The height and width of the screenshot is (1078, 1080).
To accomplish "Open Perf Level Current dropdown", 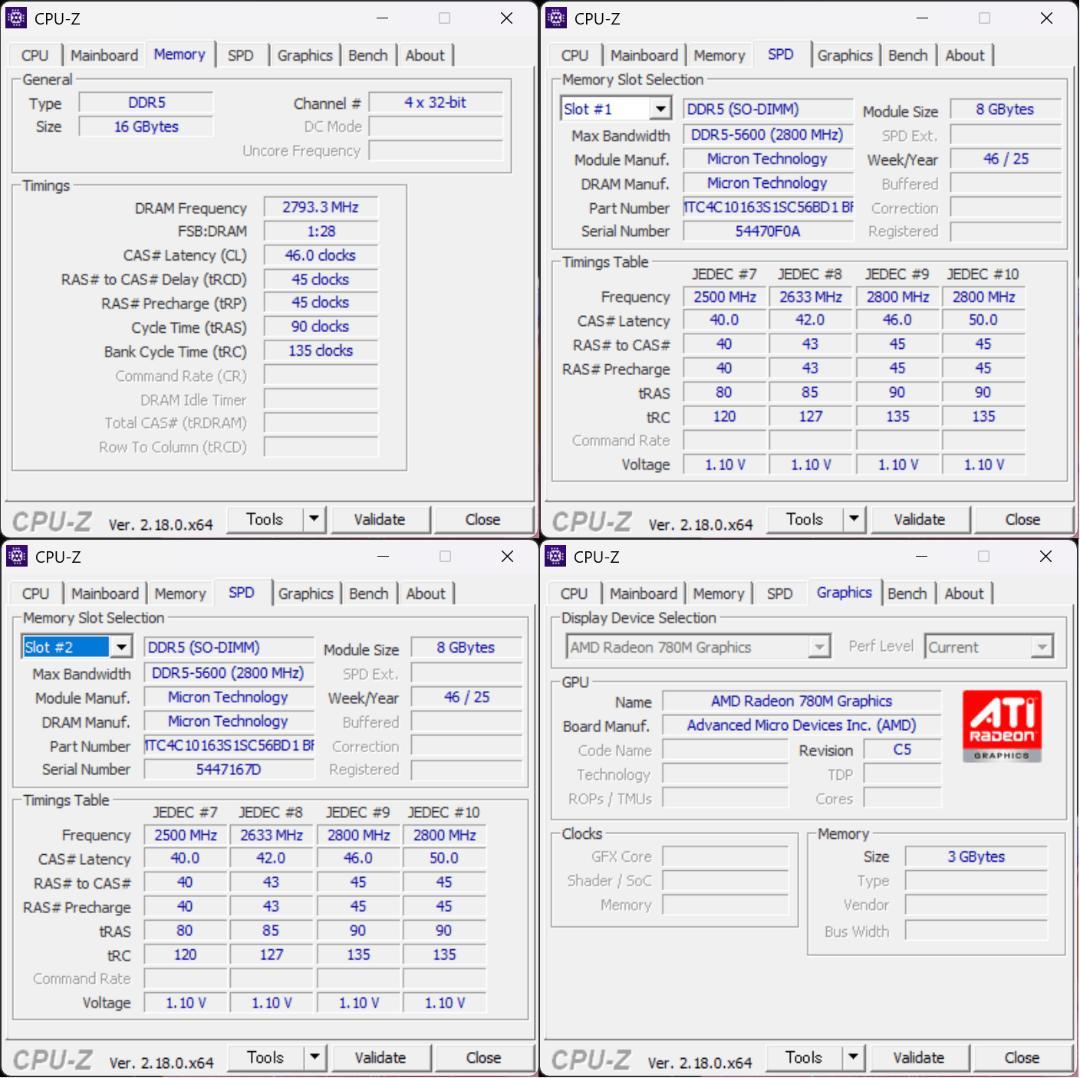I will tap(1042, 647).
